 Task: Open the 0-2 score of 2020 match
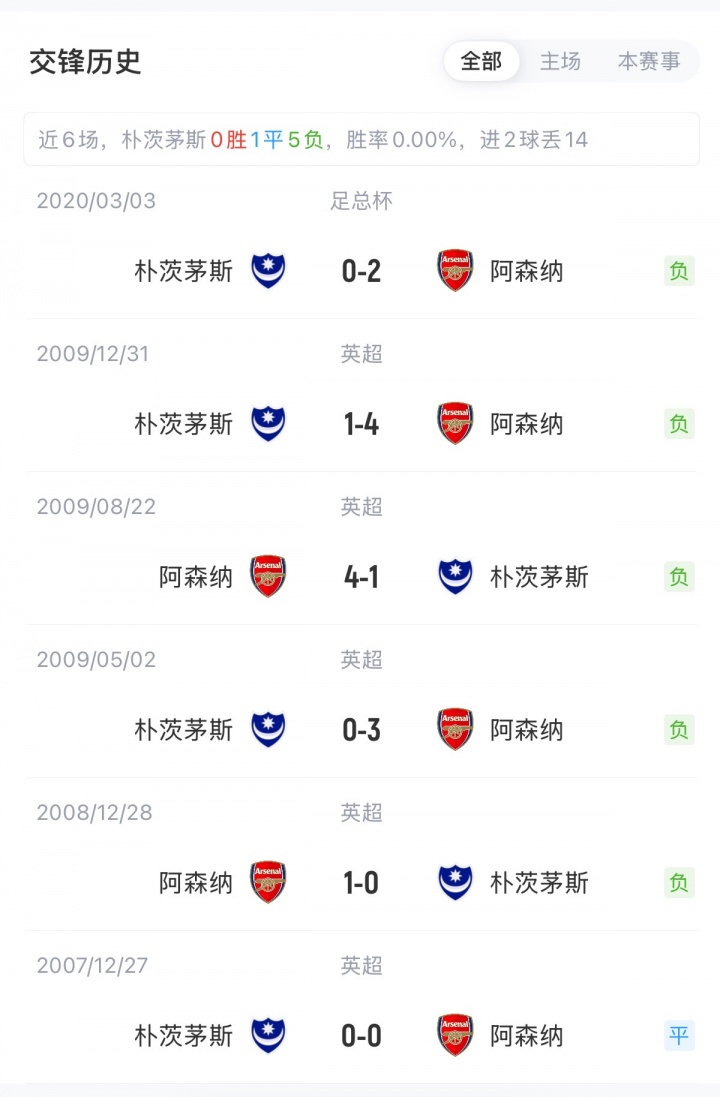361,271
